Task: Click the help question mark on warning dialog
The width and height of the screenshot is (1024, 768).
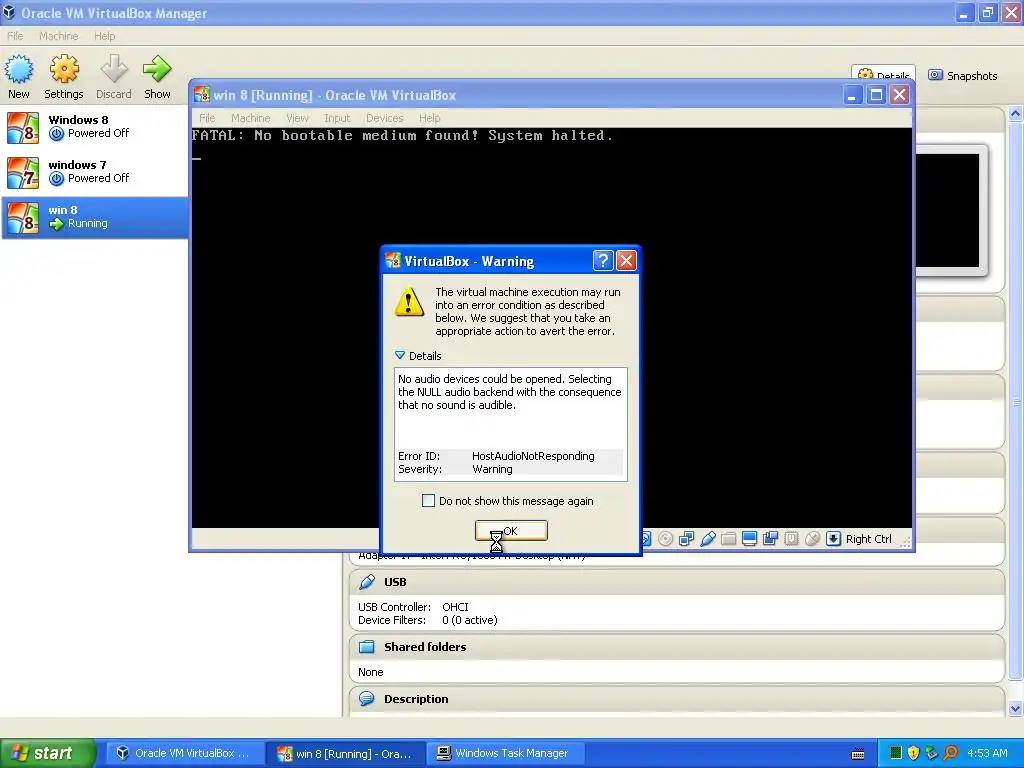Action: [603, 261]
